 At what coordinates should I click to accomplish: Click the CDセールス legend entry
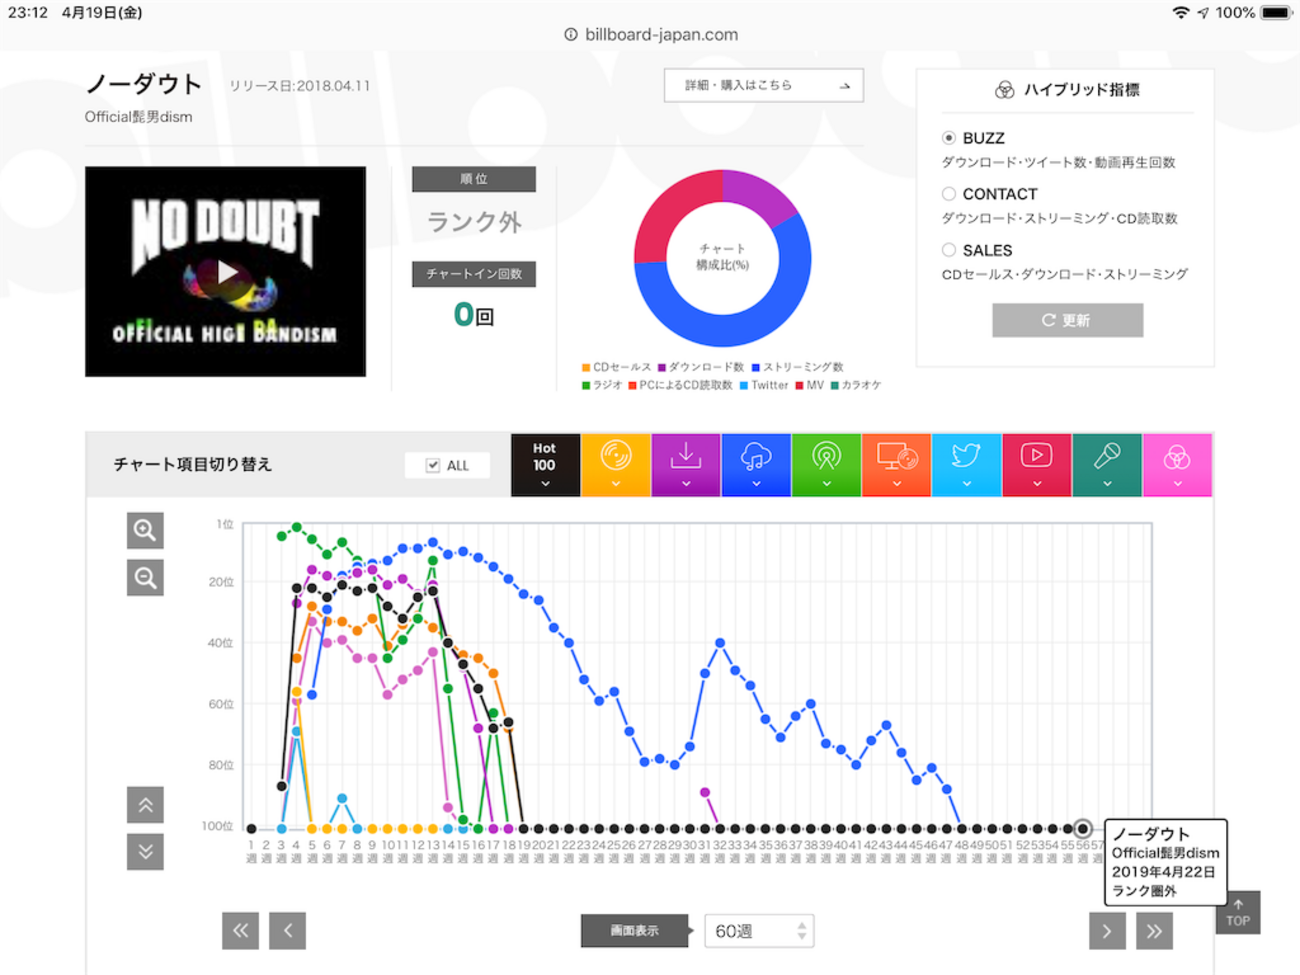tap(616, 367)
